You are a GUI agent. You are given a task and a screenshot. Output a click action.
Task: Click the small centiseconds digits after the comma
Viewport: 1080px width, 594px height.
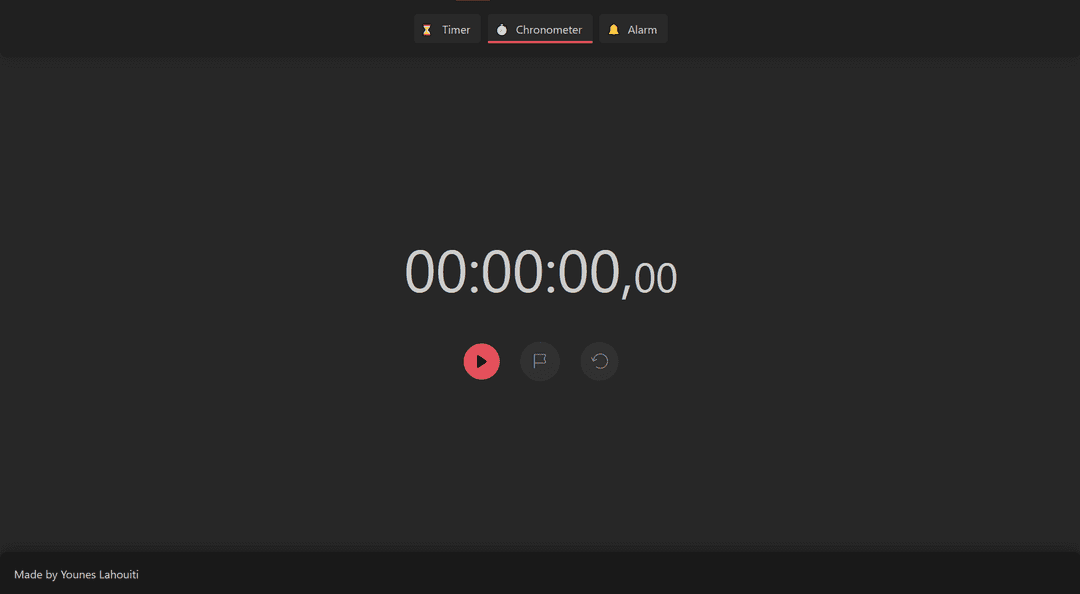[x=655, y=278]
